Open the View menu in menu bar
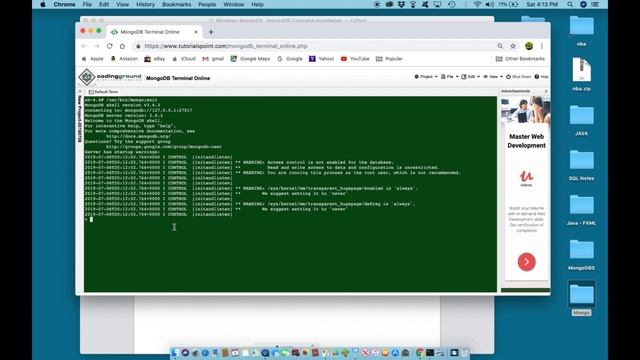 click(122, 4)
